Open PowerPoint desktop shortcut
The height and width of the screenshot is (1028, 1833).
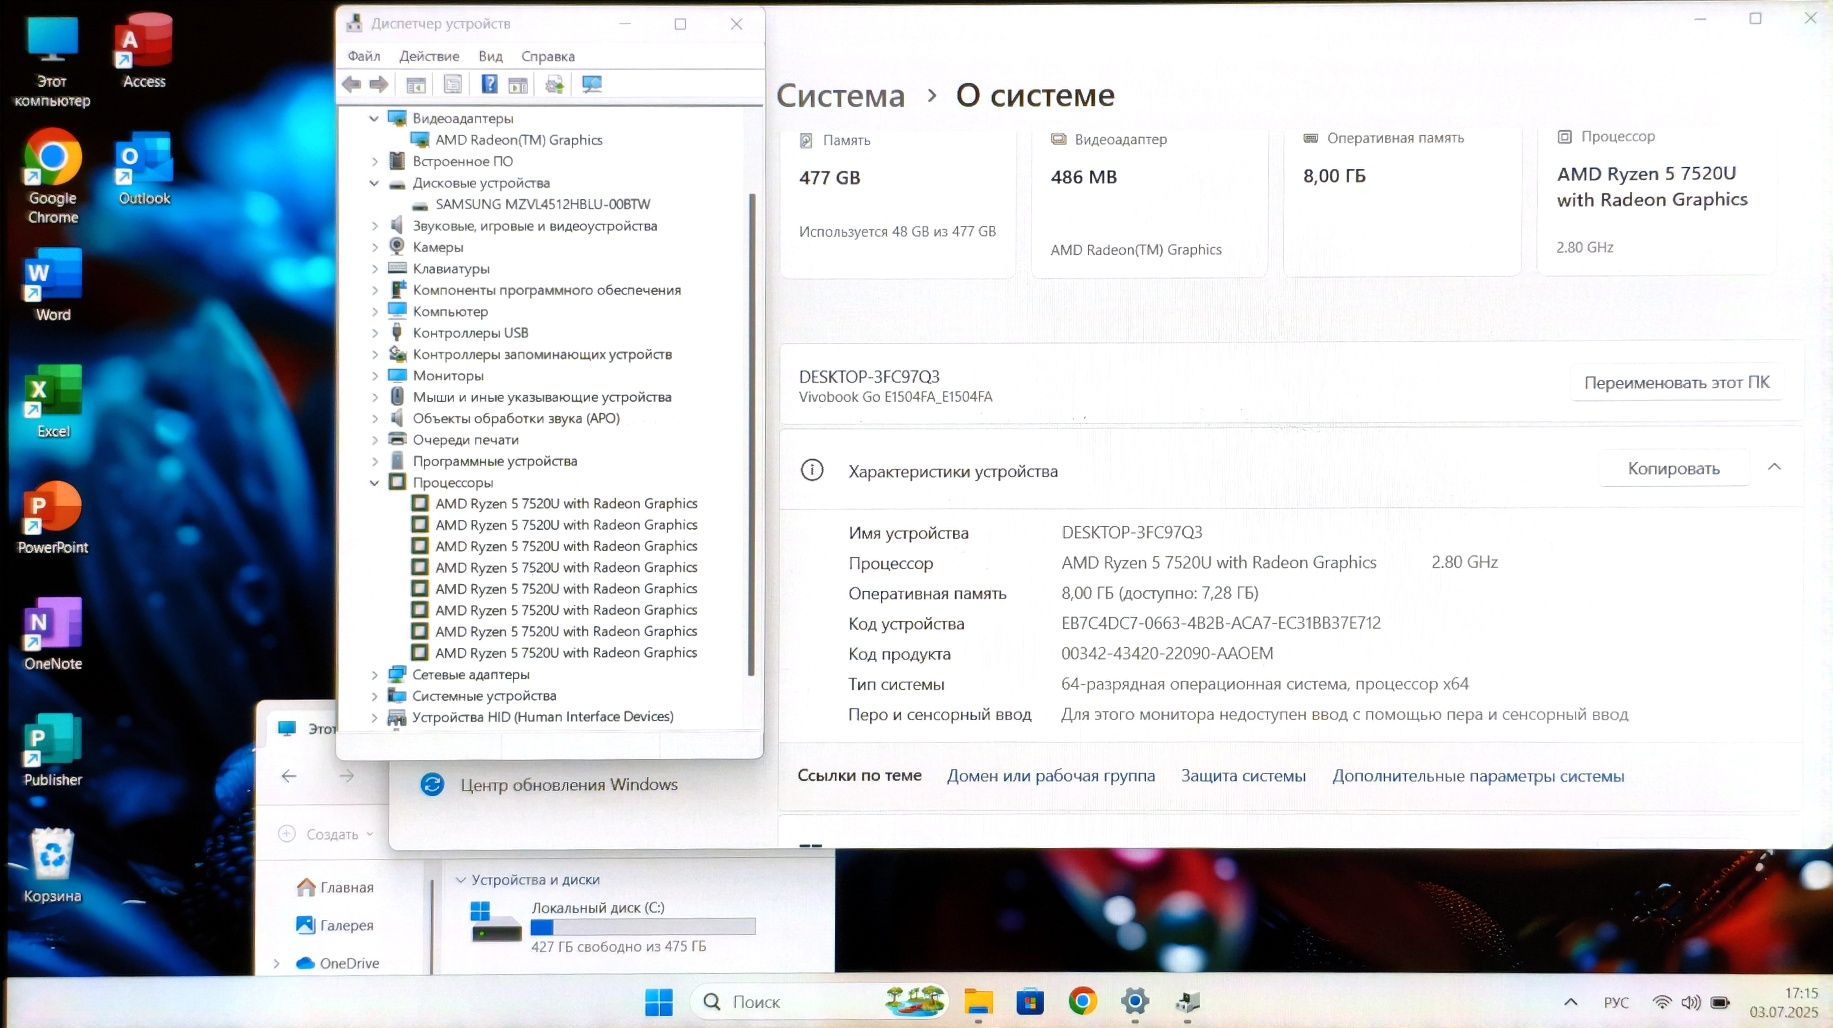[53, 518]
